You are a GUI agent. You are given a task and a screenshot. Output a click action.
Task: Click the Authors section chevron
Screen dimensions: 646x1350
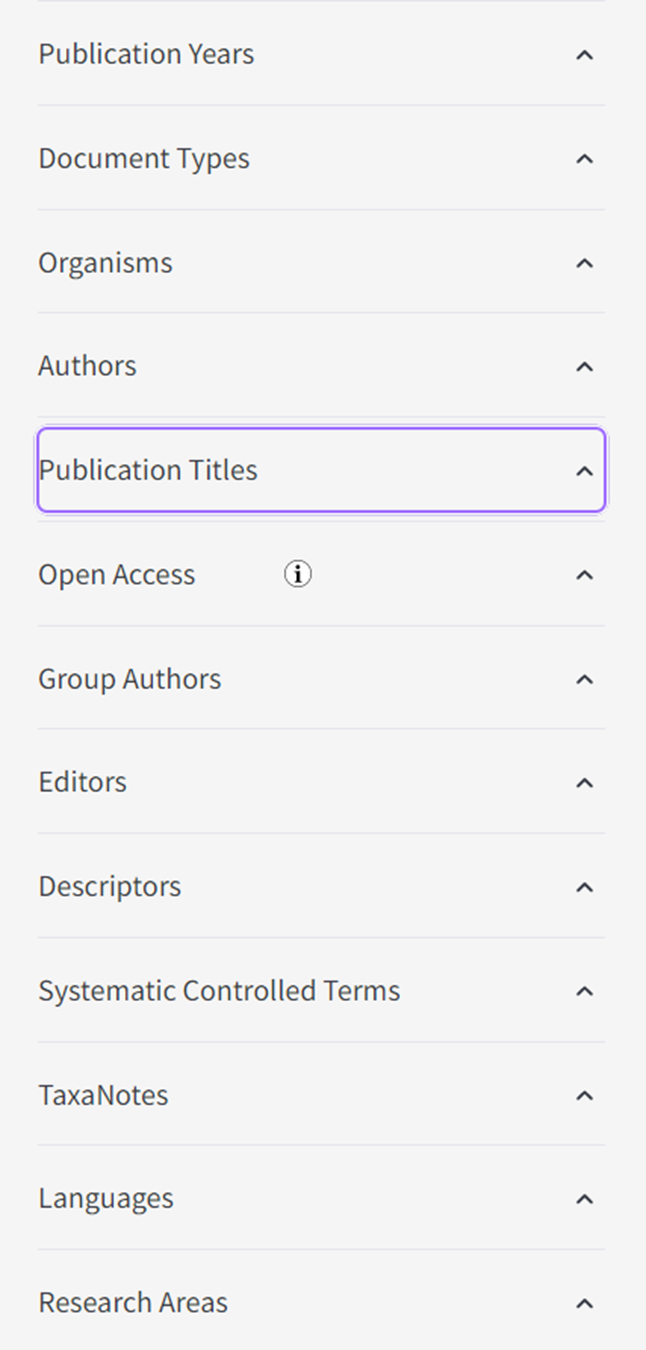[x=585, y=367]
